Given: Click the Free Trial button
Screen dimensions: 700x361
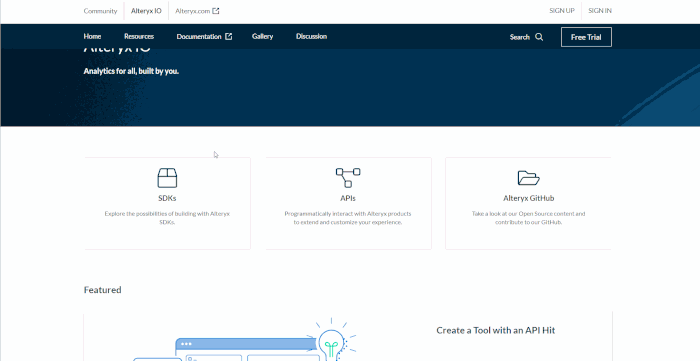Looking at the screenshot, I should (586, 37).
